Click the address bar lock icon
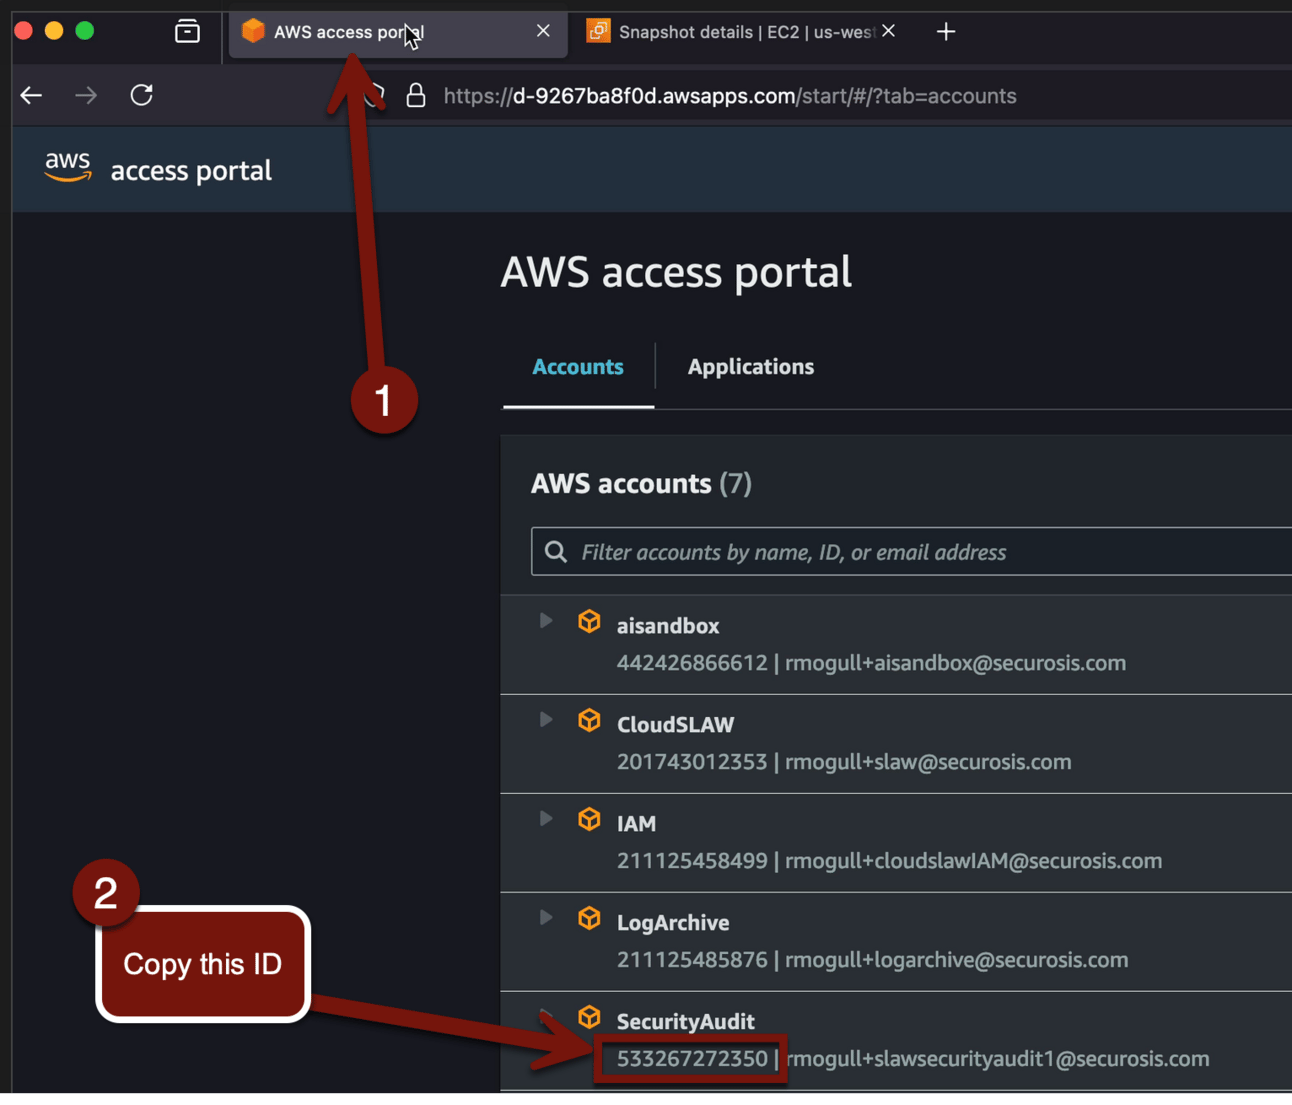The height and width of the screenshot is (1105, 1292). click(x=416, y=96)
